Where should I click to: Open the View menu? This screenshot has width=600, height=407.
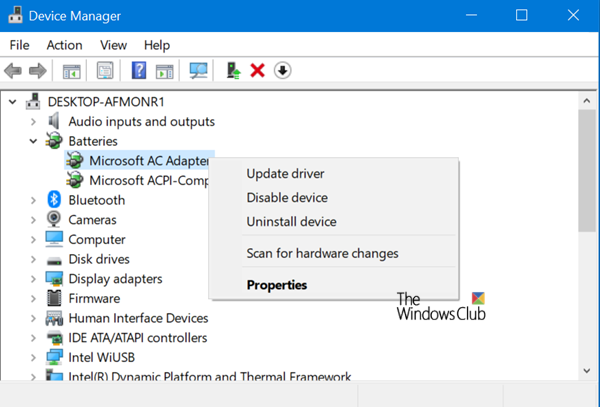tap(113, 45)
